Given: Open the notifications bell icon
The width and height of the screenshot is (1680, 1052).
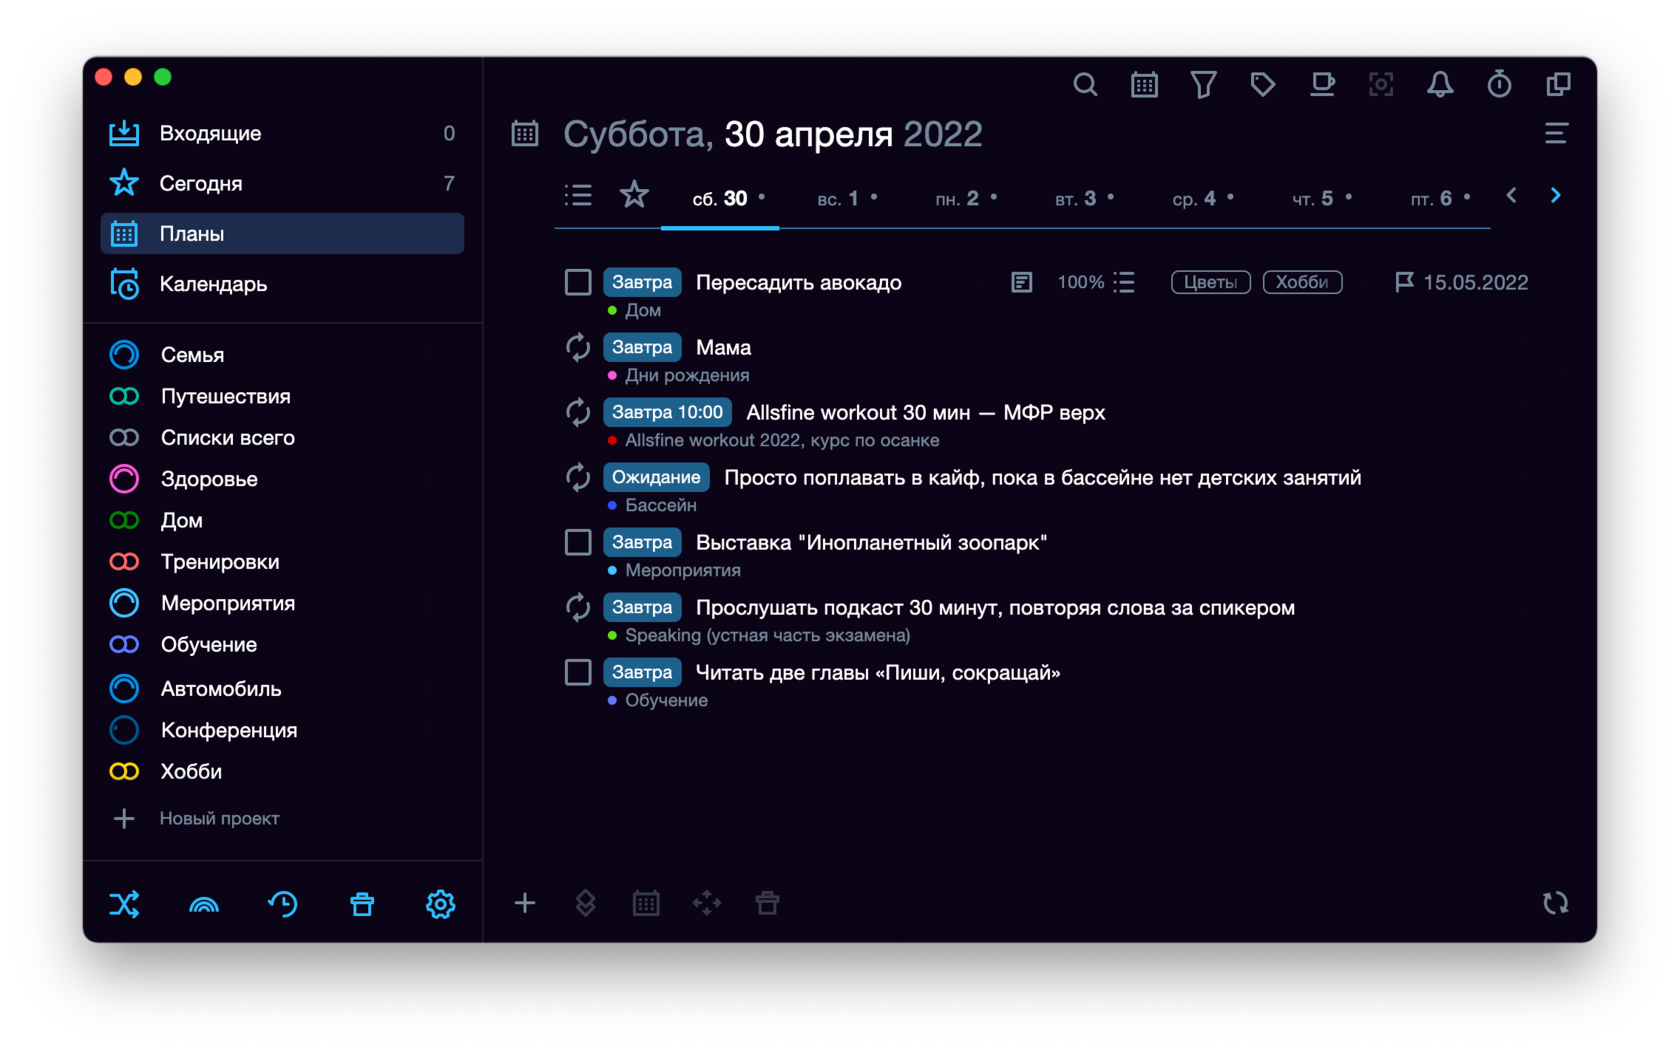Looking at the screenshot, I should click(1440, 85).
